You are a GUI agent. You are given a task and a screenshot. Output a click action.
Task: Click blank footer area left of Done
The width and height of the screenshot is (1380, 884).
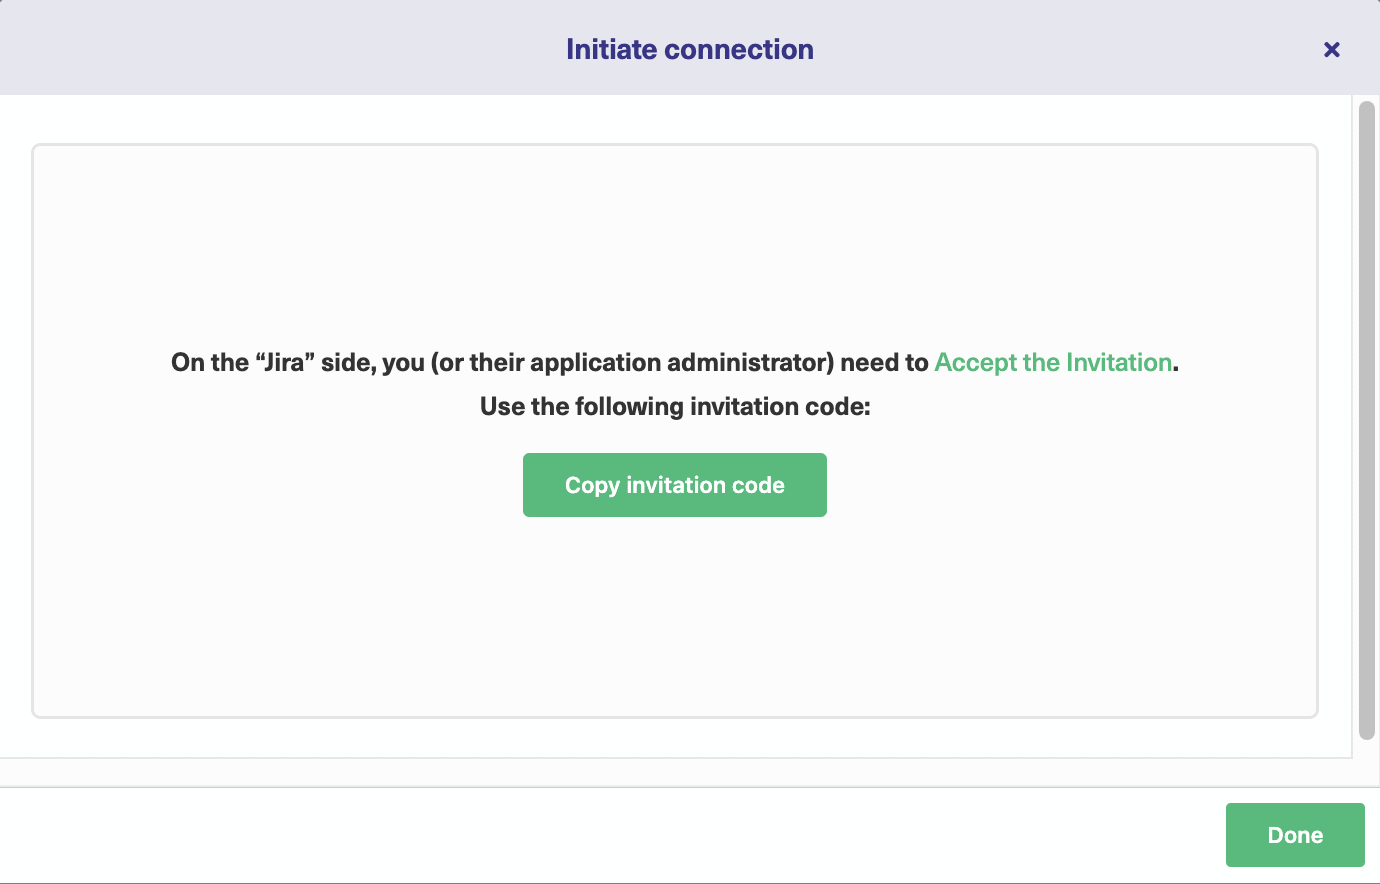600,835
